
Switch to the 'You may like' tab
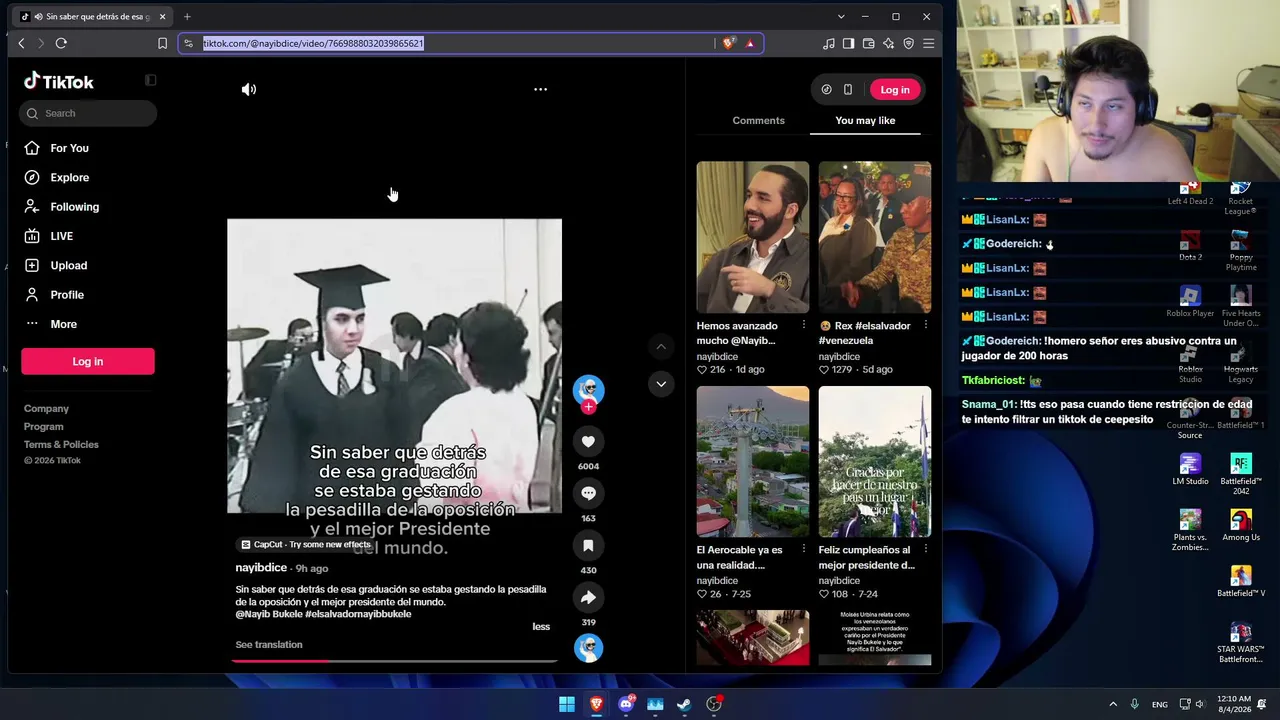pyautogui.click(x=865, y=120)
